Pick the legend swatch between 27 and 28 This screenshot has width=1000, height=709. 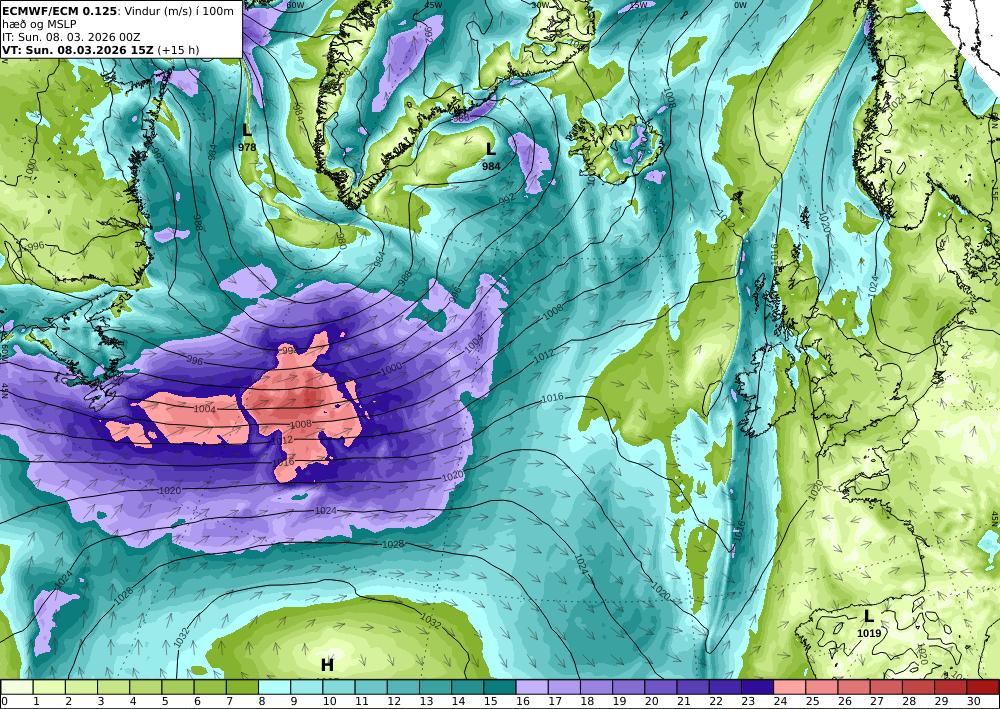point(886,687)
